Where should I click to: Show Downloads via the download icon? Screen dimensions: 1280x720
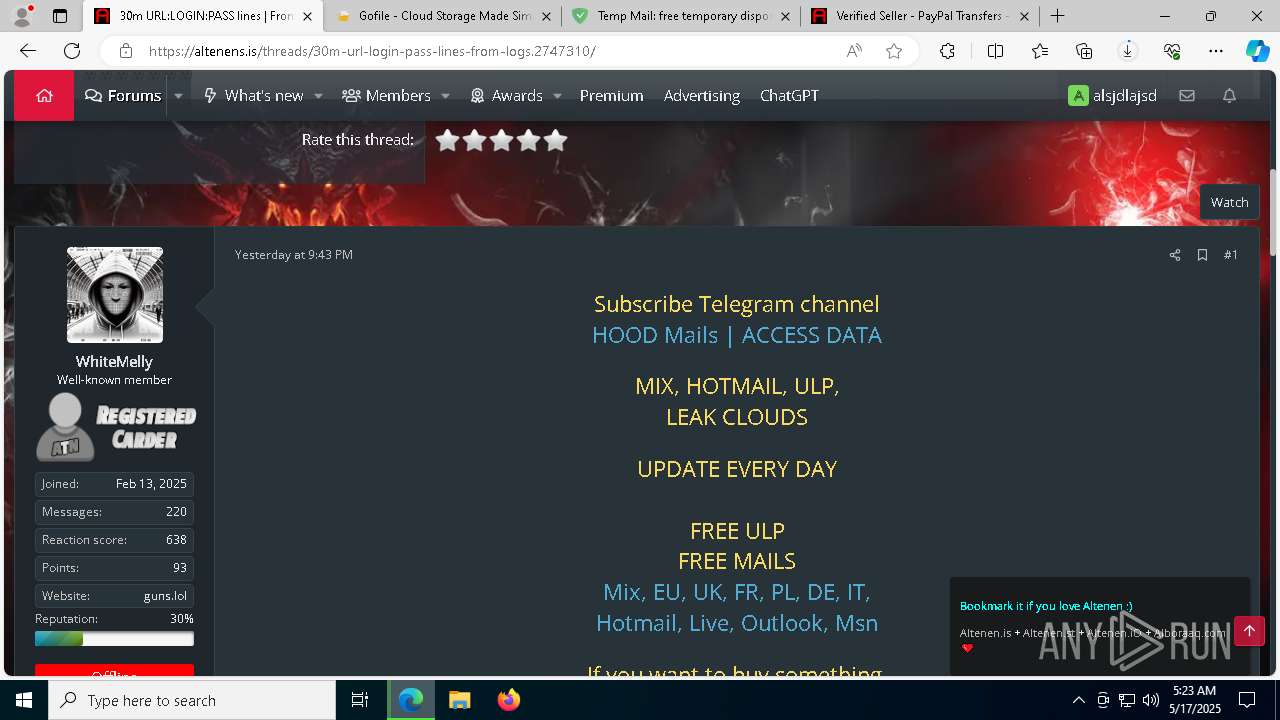click(x=1128, y=51)
